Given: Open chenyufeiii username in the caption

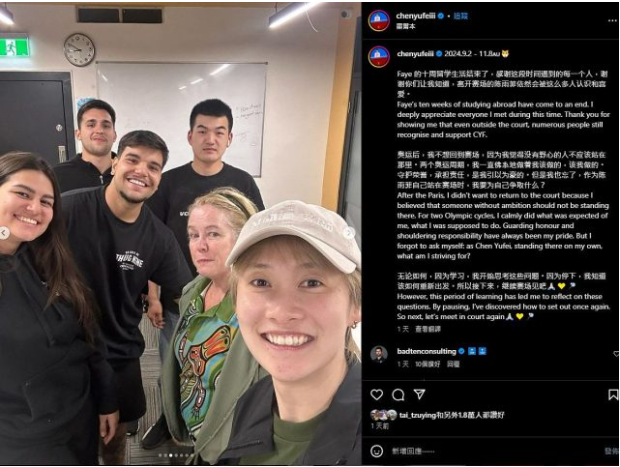Looking at the screenshot, I should (x=415, y=54).
